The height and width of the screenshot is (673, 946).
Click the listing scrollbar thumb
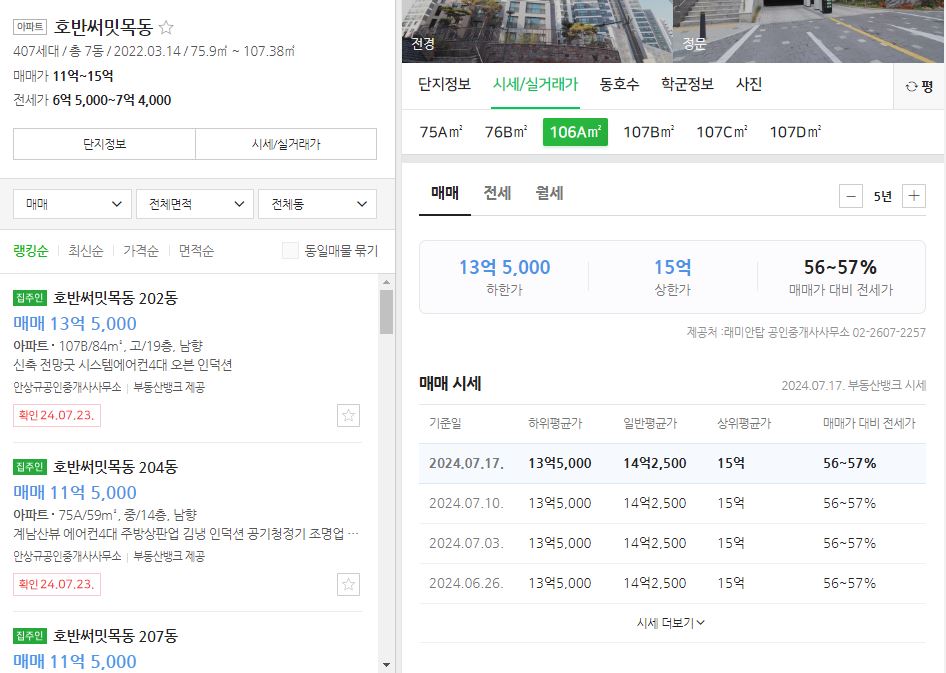coord(387,312)
